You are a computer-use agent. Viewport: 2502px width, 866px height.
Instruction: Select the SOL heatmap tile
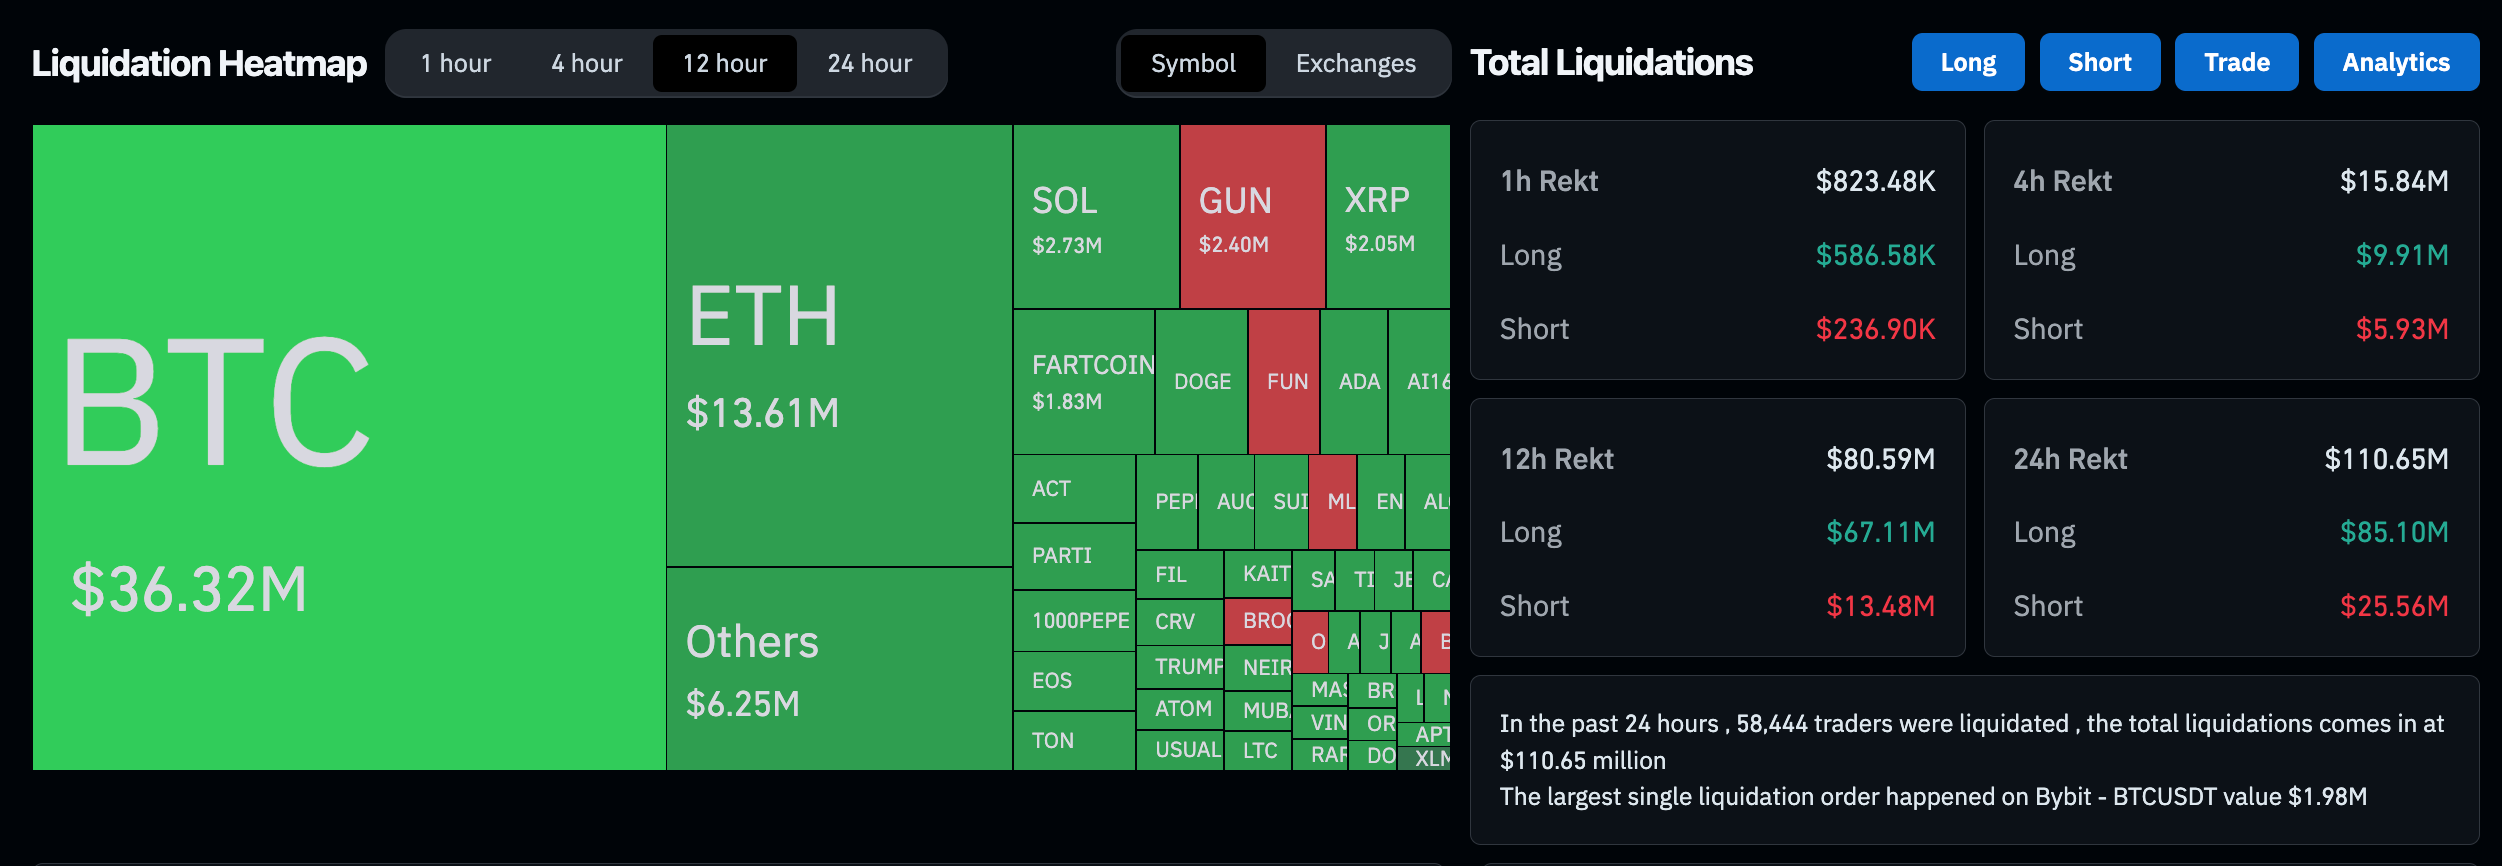(x=1096, y=217)
